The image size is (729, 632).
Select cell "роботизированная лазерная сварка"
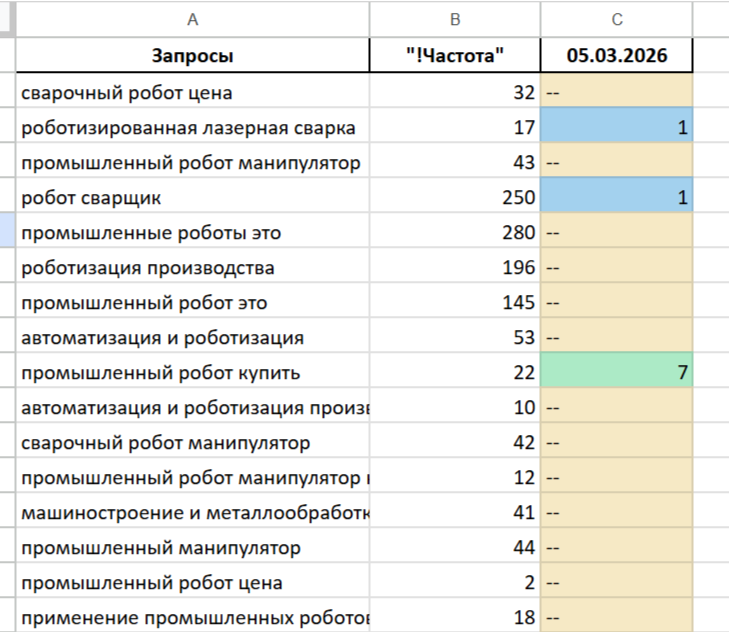pos(192,127)
